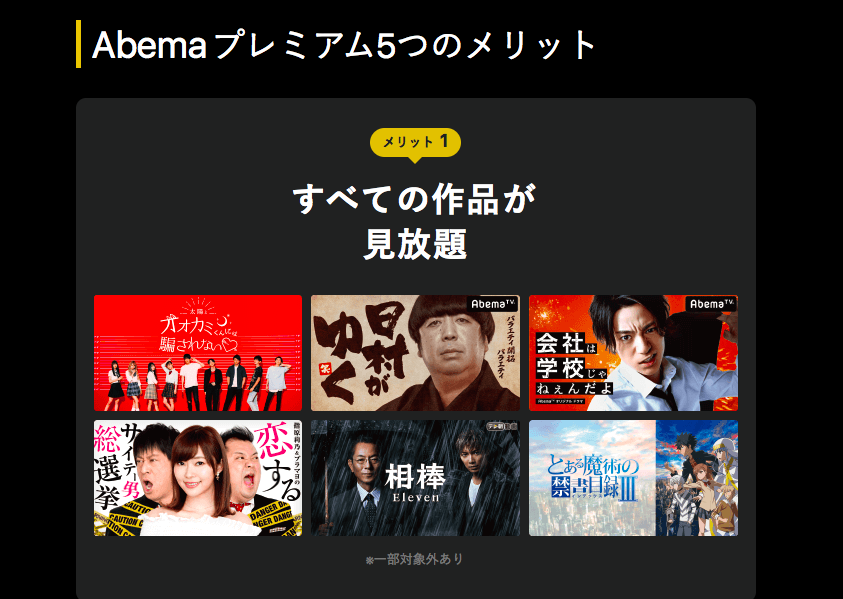Open the とある魔術の禁書目録III thumbnail
Image resolution: width=843 pixels, height=599 pixels.
click(633, 478)
